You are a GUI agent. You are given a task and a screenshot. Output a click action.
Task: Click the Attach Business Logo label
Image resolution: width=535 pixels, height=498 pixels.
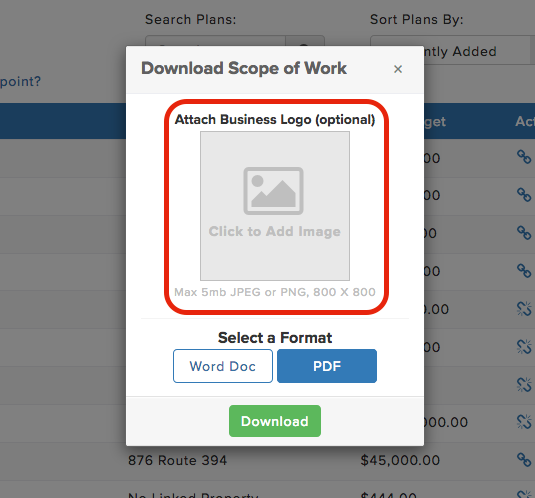coord(275,120)
